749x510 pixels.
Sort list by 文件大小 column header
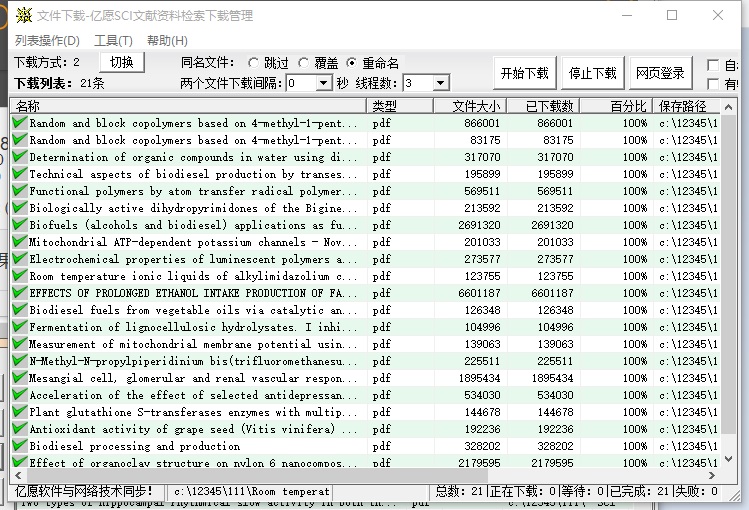(475, 106)
